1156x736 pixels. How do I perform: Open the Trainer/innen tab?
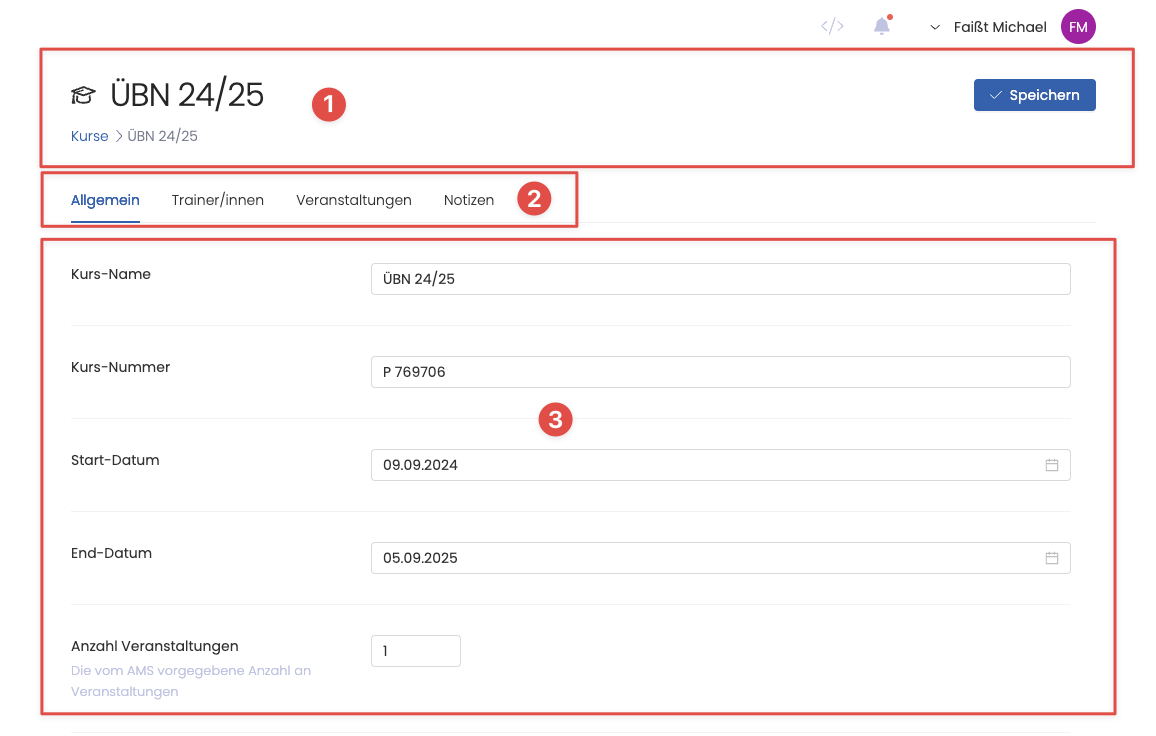coord(218,200)
